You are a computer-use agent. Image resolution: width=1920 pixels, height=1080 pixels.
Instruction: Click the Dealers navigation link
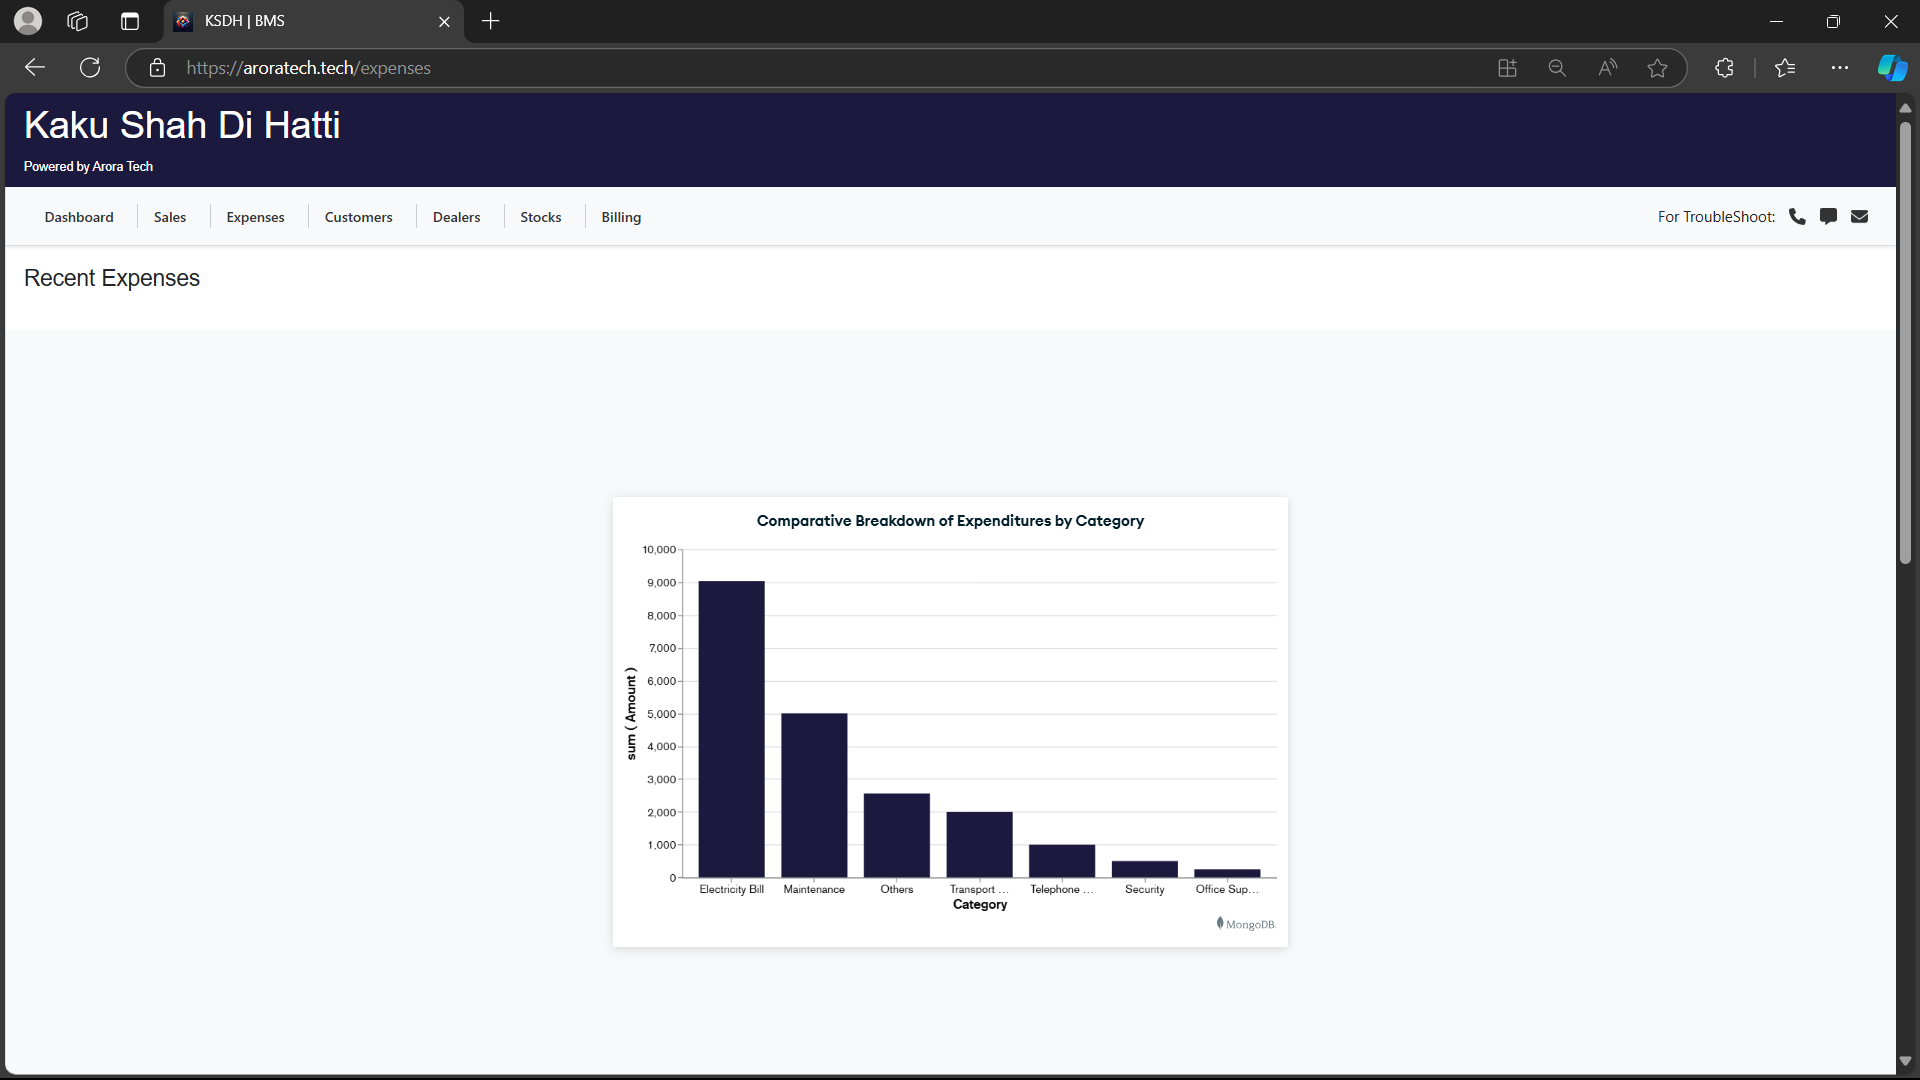pyautogui.click(x=456, y=217)
